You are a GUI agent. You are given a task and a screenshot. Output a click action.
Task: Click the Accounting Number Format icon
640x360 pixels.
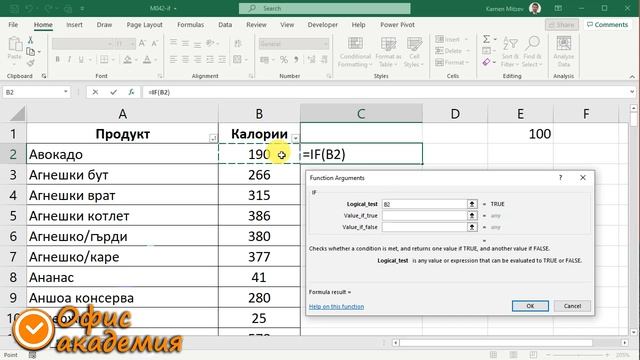(264, 60)
